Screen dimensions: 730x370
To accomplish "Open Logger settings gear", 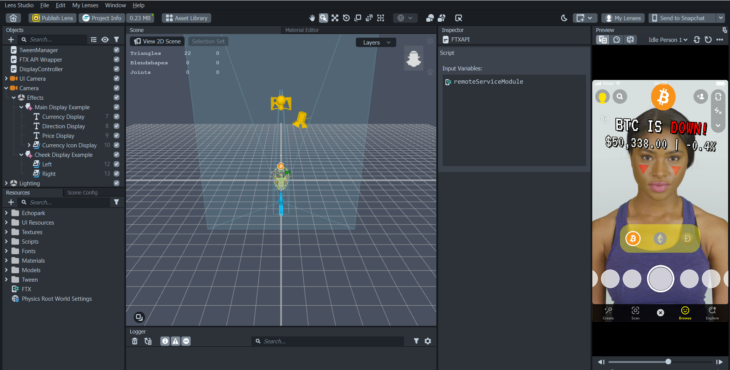I will pyautogui.click(x=427, y=341).
